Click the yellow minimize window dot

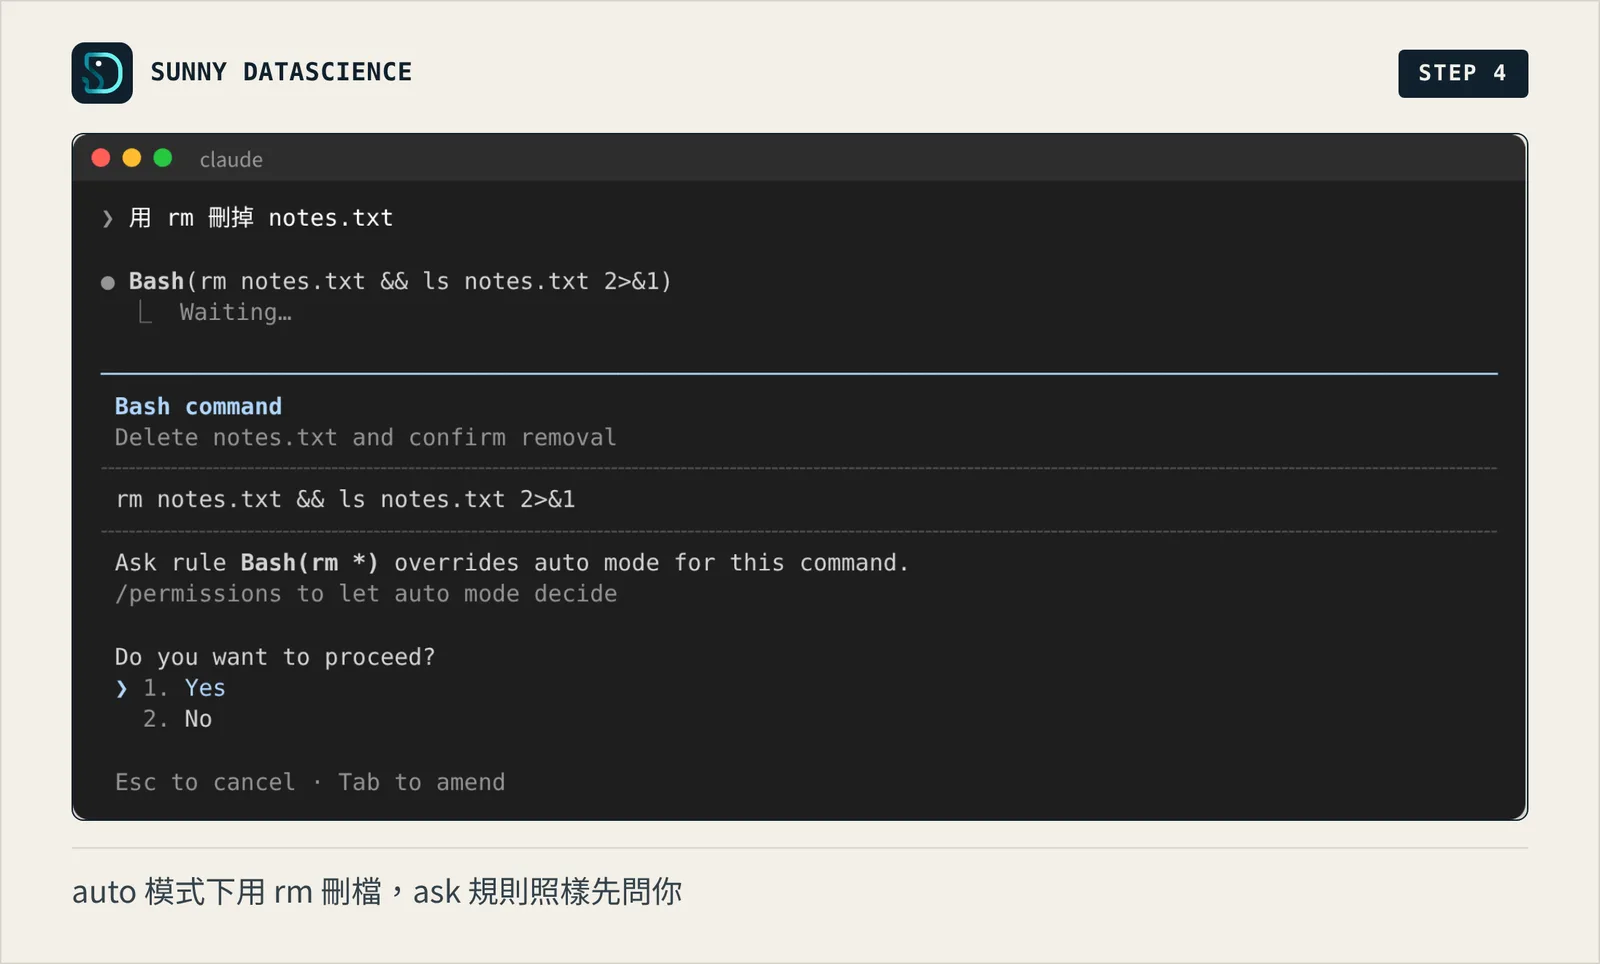[x=132, y=158]
